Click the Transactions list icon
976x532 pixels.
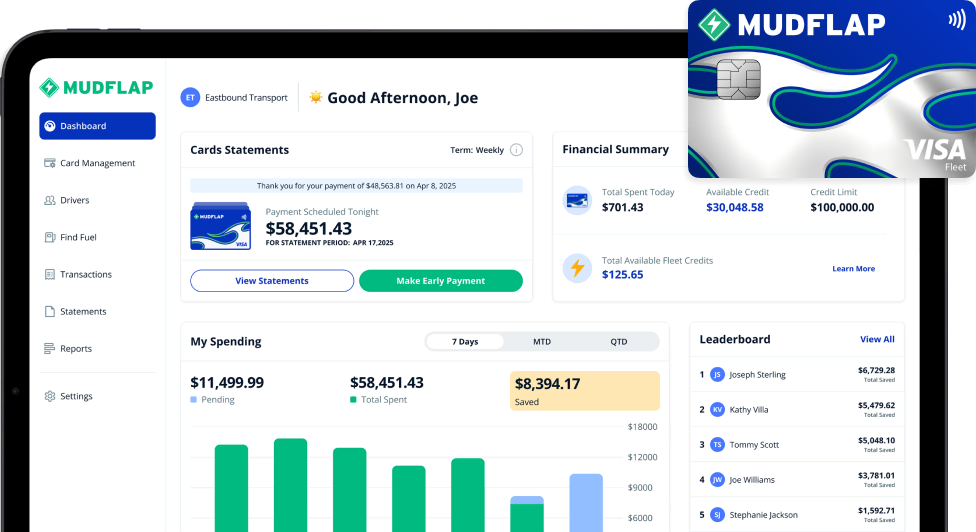click(50, 274)
